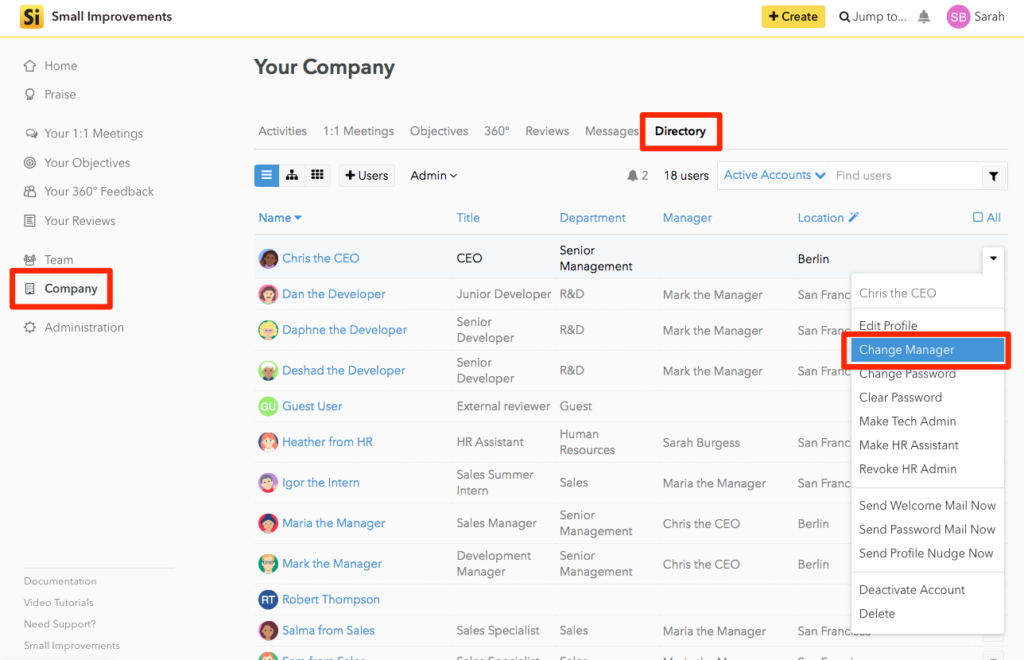The image size is (1024, 660).
Task: Open Maria the Manager profile link
Action: coord(333,523)
